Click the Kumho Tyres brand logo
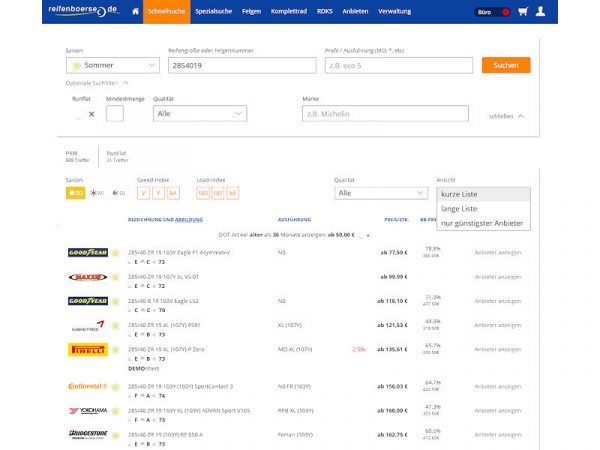The width and height of the screenshot is (600, 450). [88, 326]
